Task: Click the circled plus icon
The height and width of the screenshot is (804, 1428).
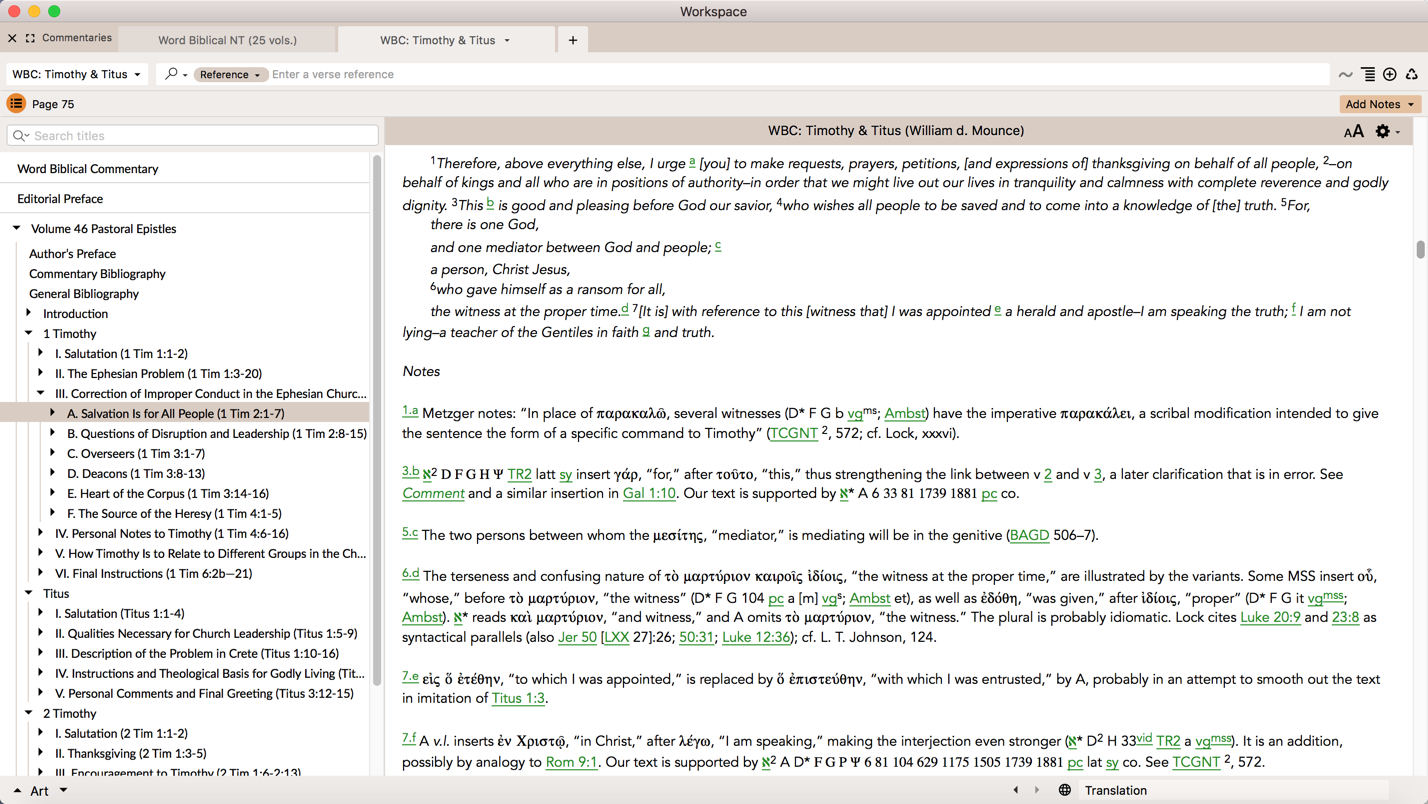Action: pos(1390,74)
